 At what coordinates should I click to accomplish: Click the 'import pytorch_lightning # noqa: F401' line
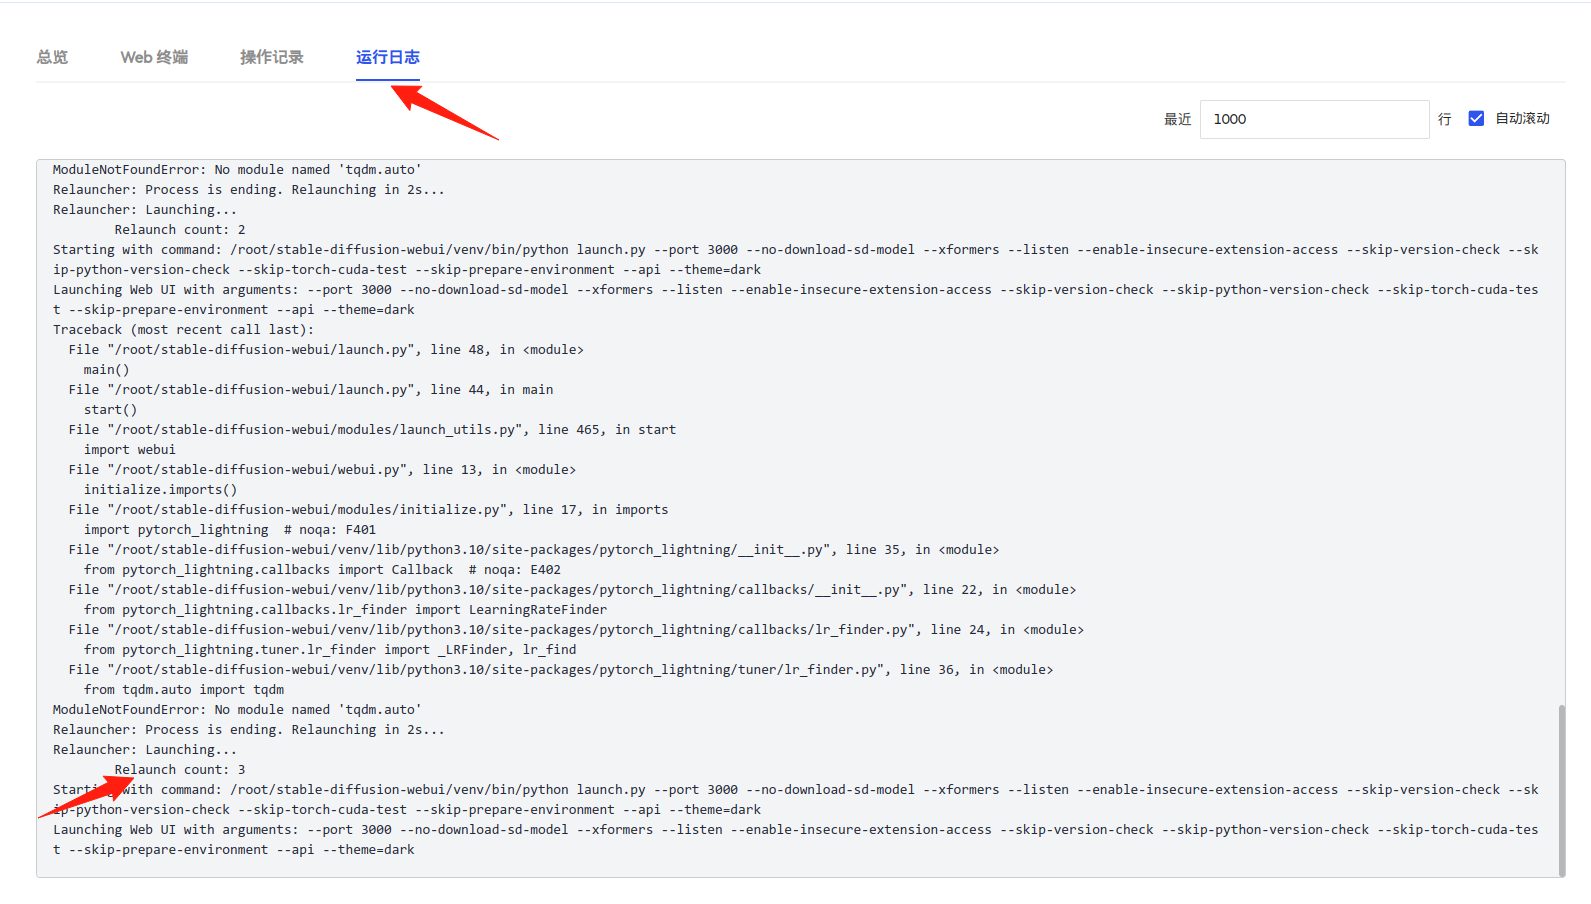coord(230,529)
